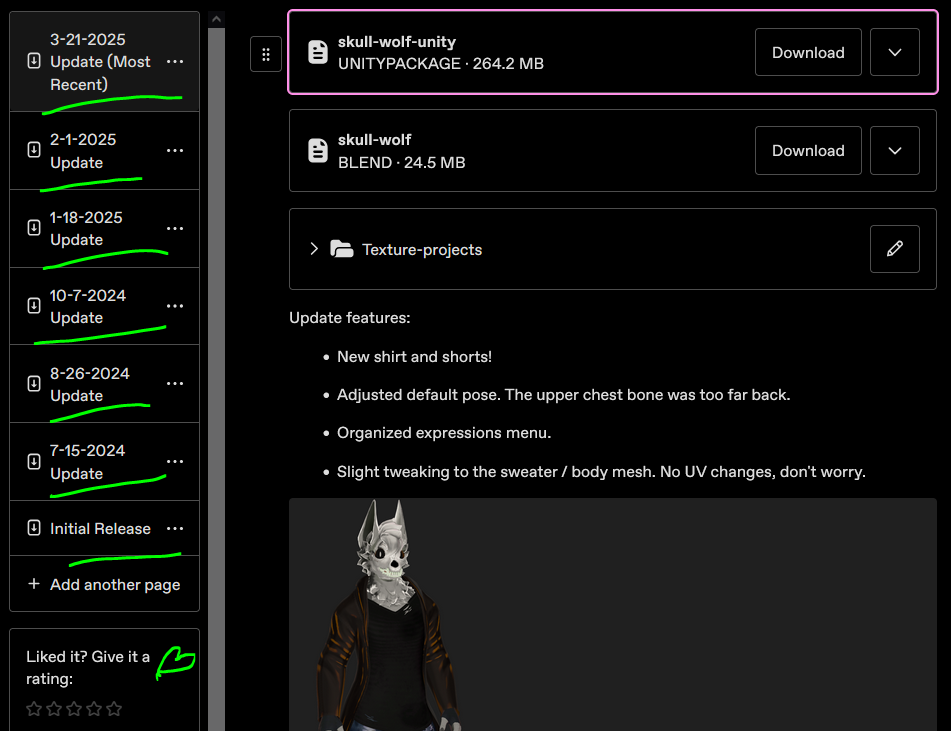Select the 10-7-2024 Update page
Viewport: 951px width, 731px height.
click(104, 306)
